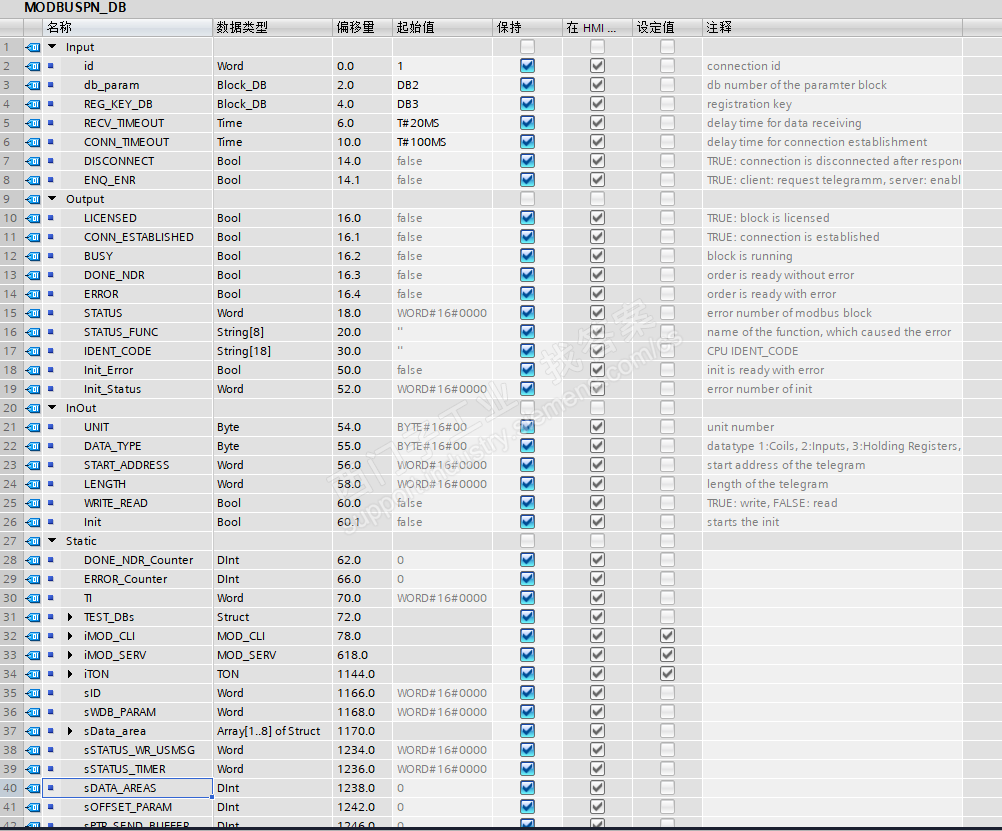Expand the iTON timer instance
This screenshot has height=831, width=1002.
[70, 674]
